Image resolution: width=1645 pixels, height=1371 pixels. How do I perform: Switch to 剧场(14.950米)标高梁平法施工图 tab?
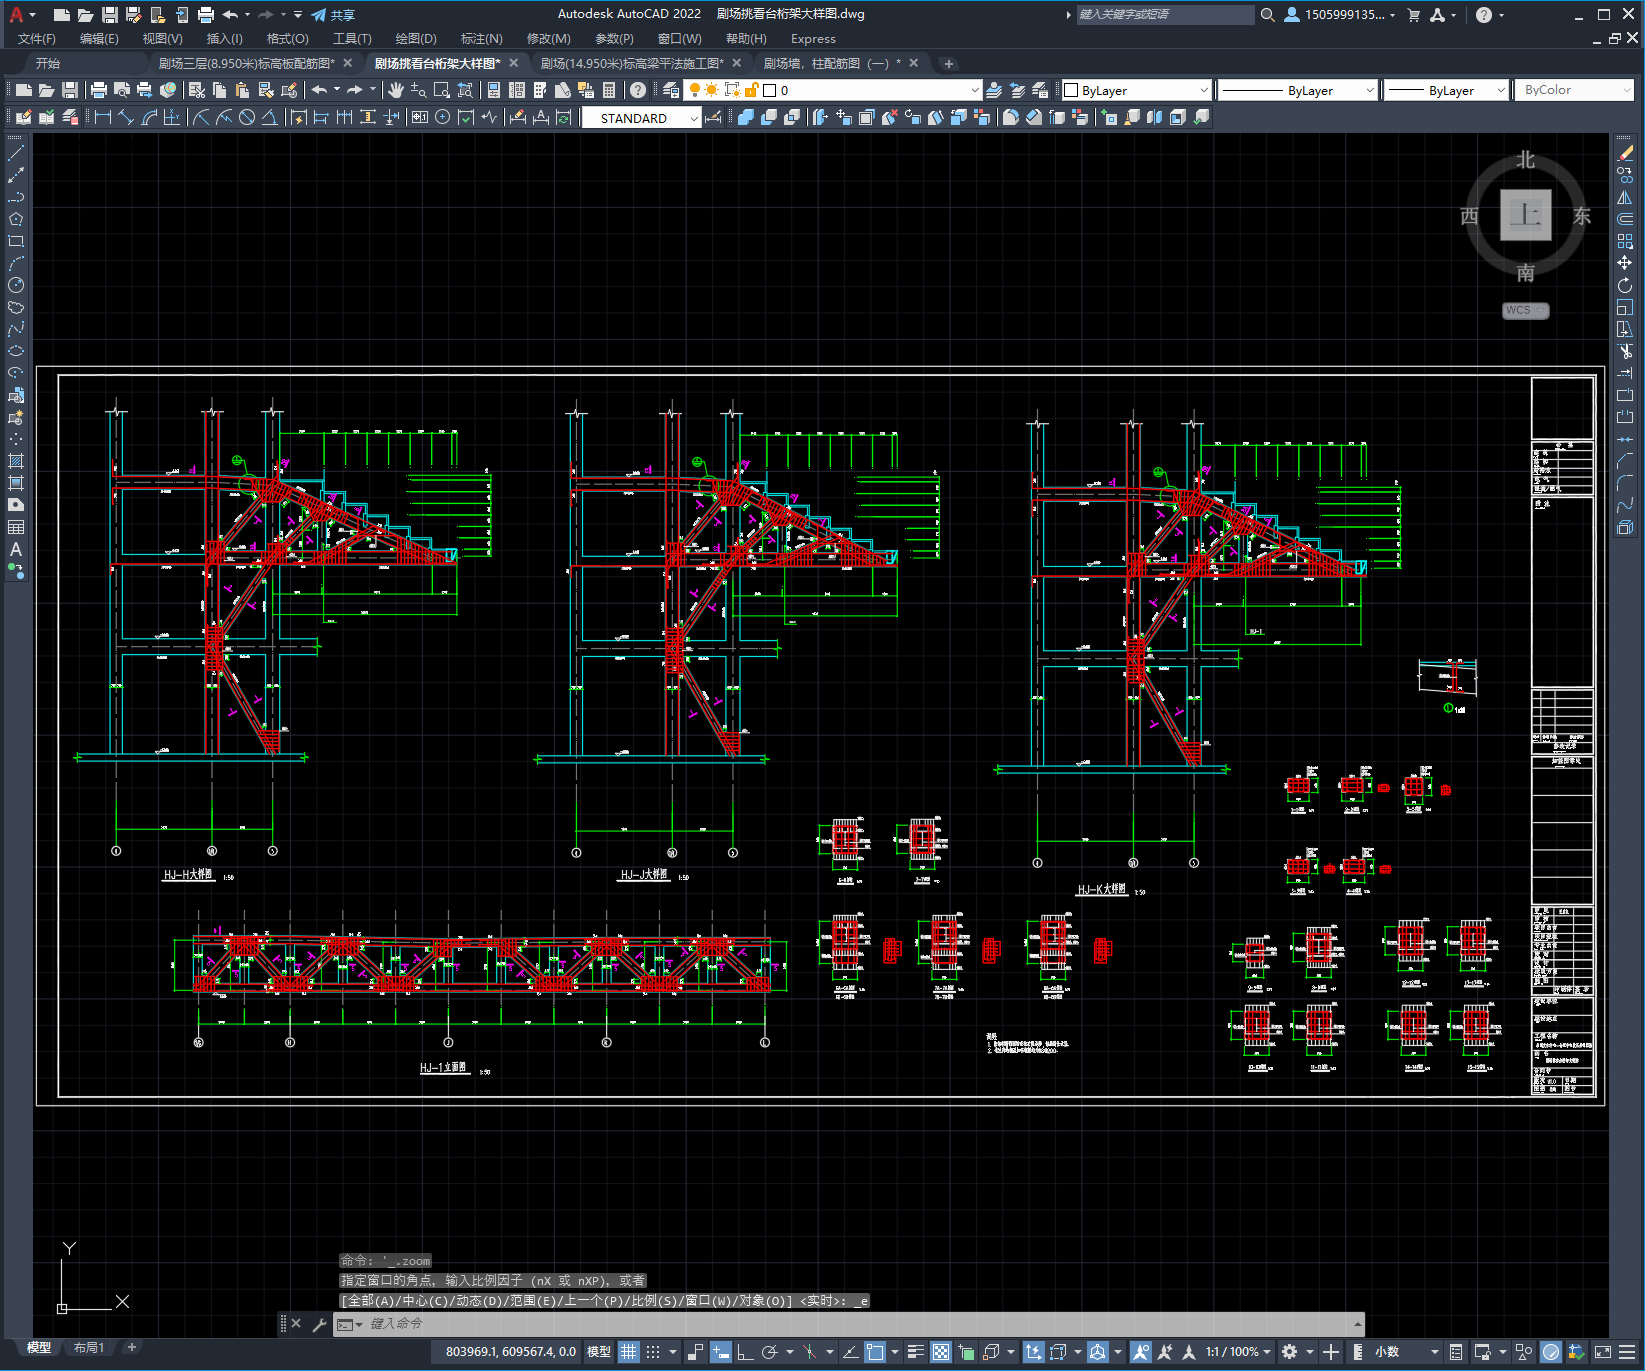(x=632, y=63)
